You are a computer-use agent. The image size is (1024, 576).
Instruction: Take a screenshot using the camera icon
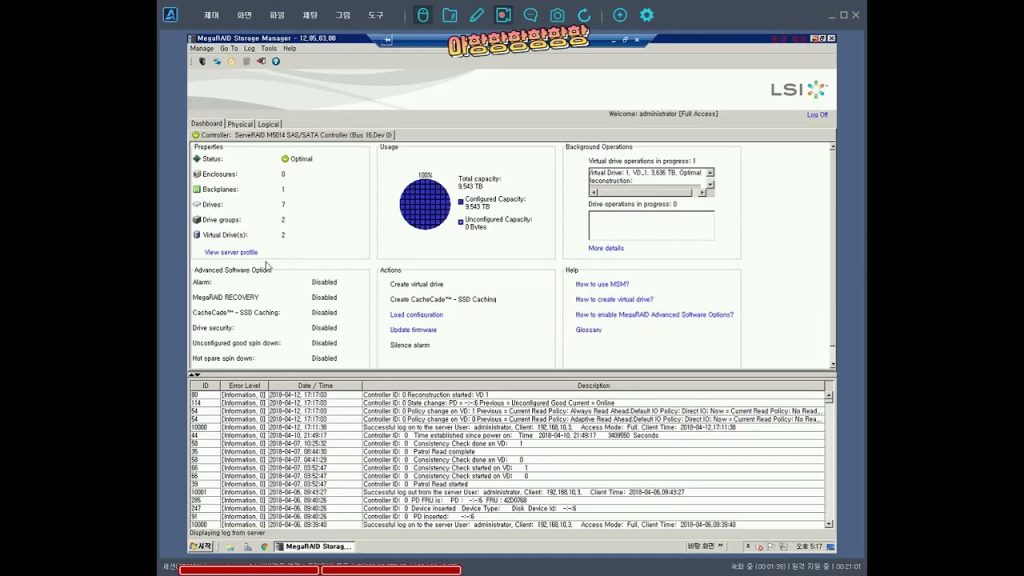pos(558,15)
